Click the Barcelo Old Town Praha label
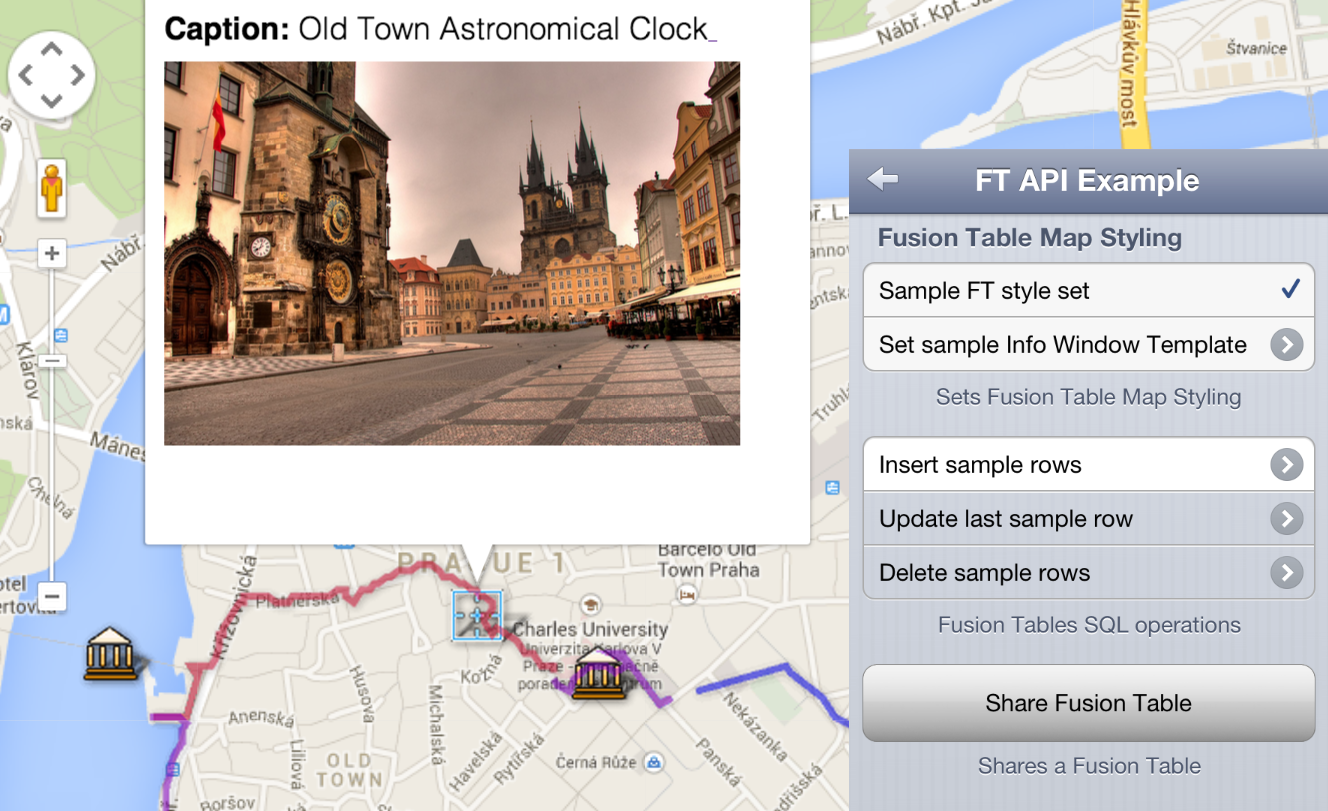Viewport: 1328px width, 811px height. (708, 560)
